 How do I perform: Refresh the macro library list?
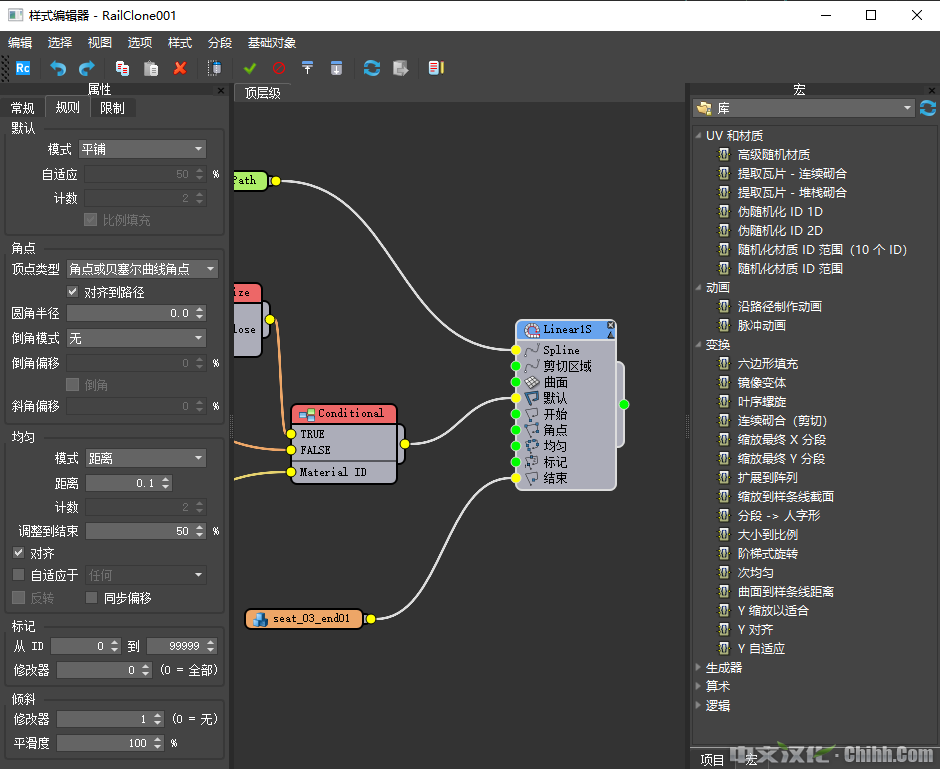coord(928,108)
